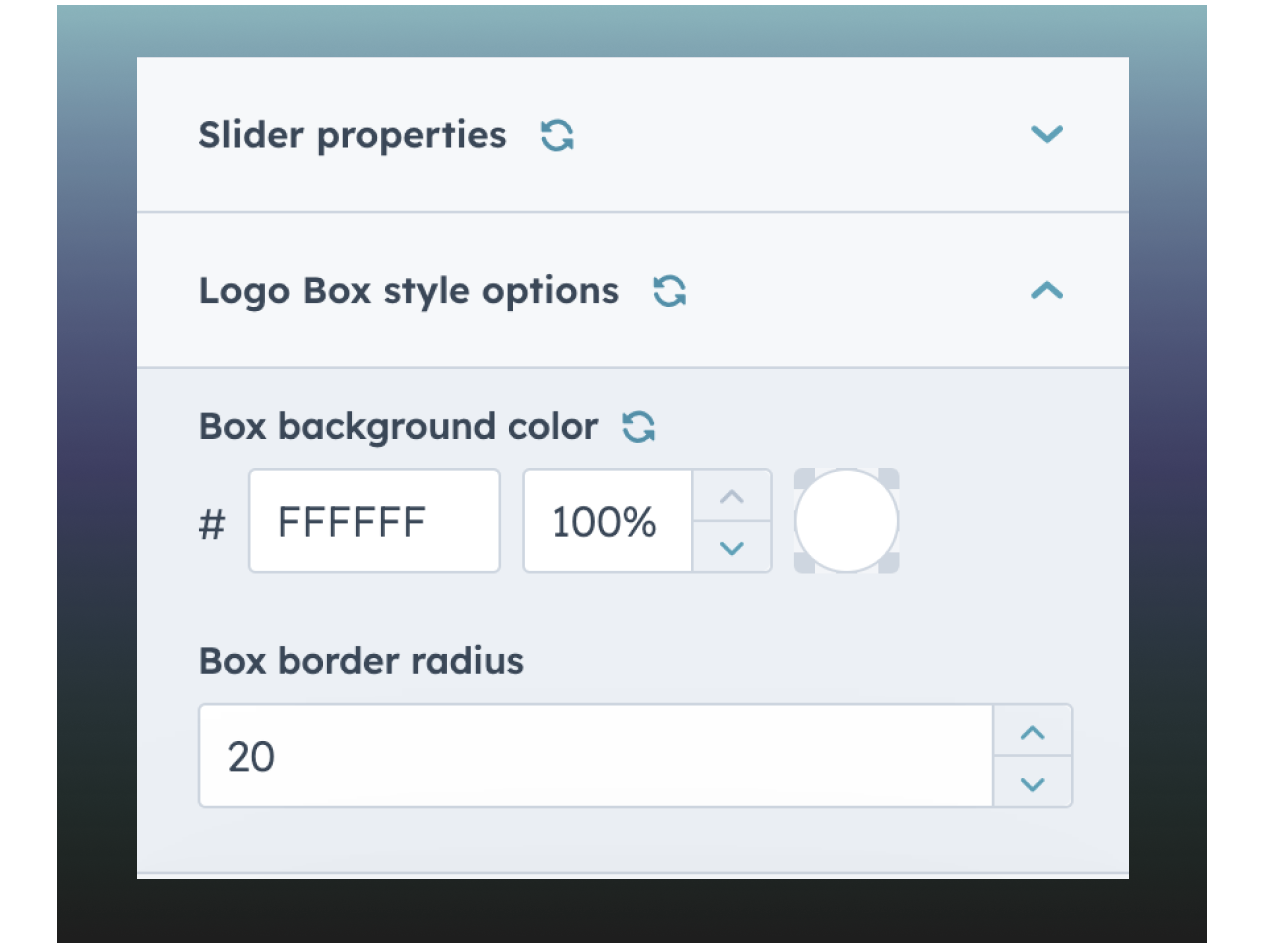Click the Slider properties section title
Screen dimensions: 1265x948
click(352, 135)
